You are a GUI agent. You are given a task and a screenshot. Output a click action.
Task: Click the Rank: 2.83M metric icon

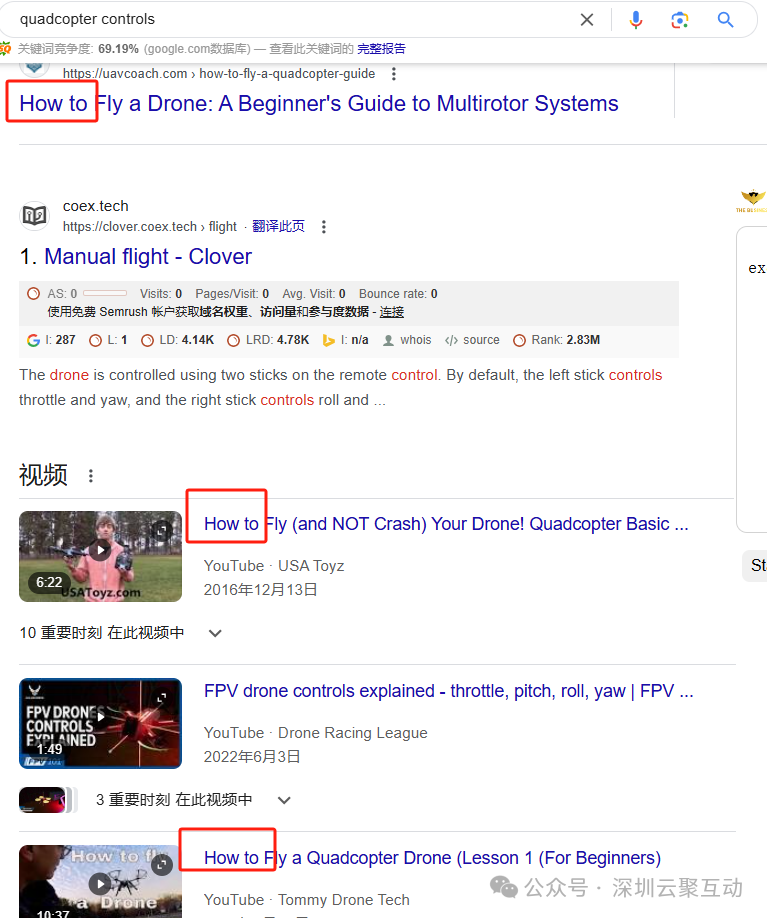(519, 340)
